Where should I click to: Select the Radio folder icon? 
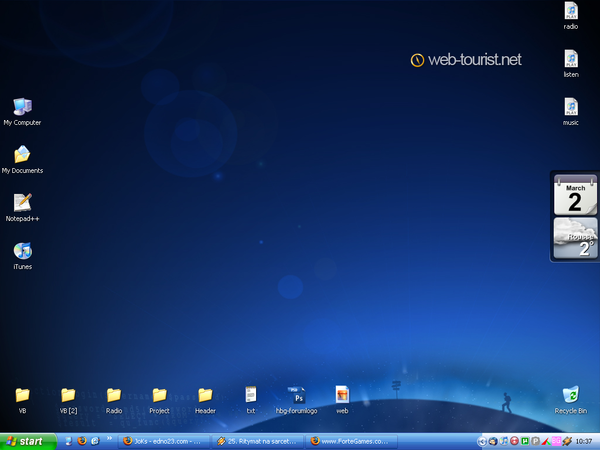point(114,400)
